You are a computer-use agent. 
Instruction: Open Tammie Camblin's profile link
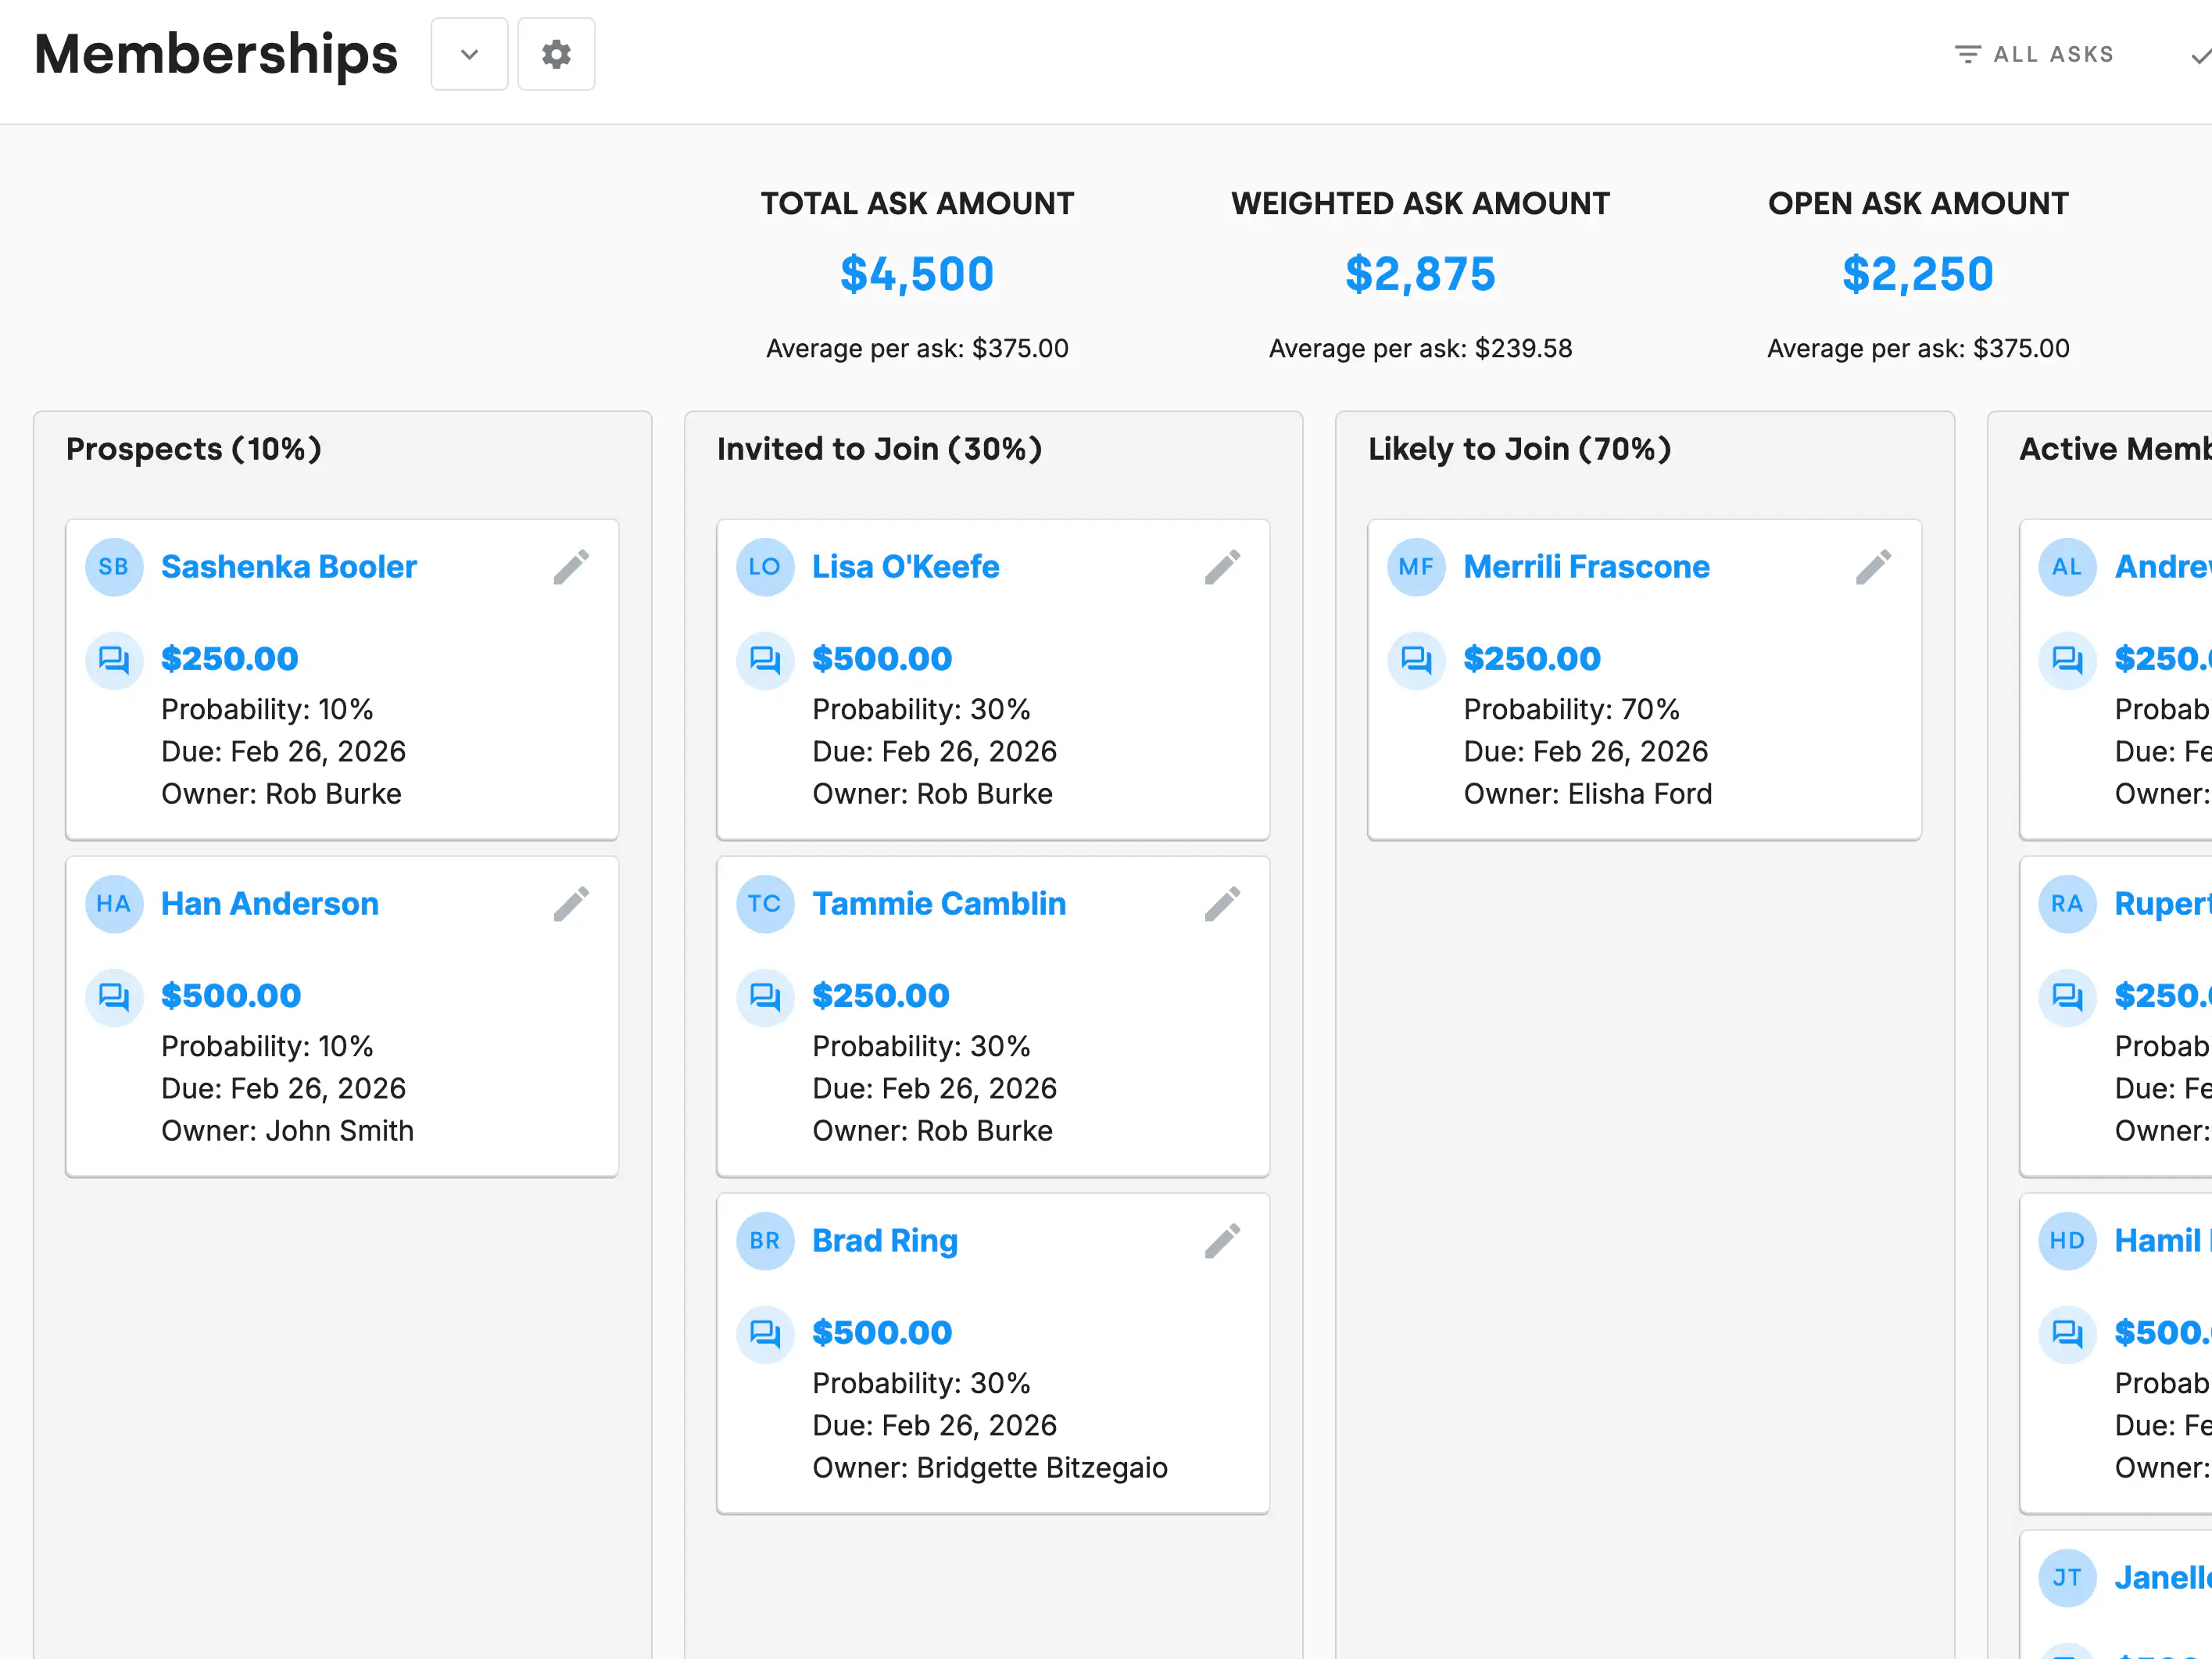point(938,904)
